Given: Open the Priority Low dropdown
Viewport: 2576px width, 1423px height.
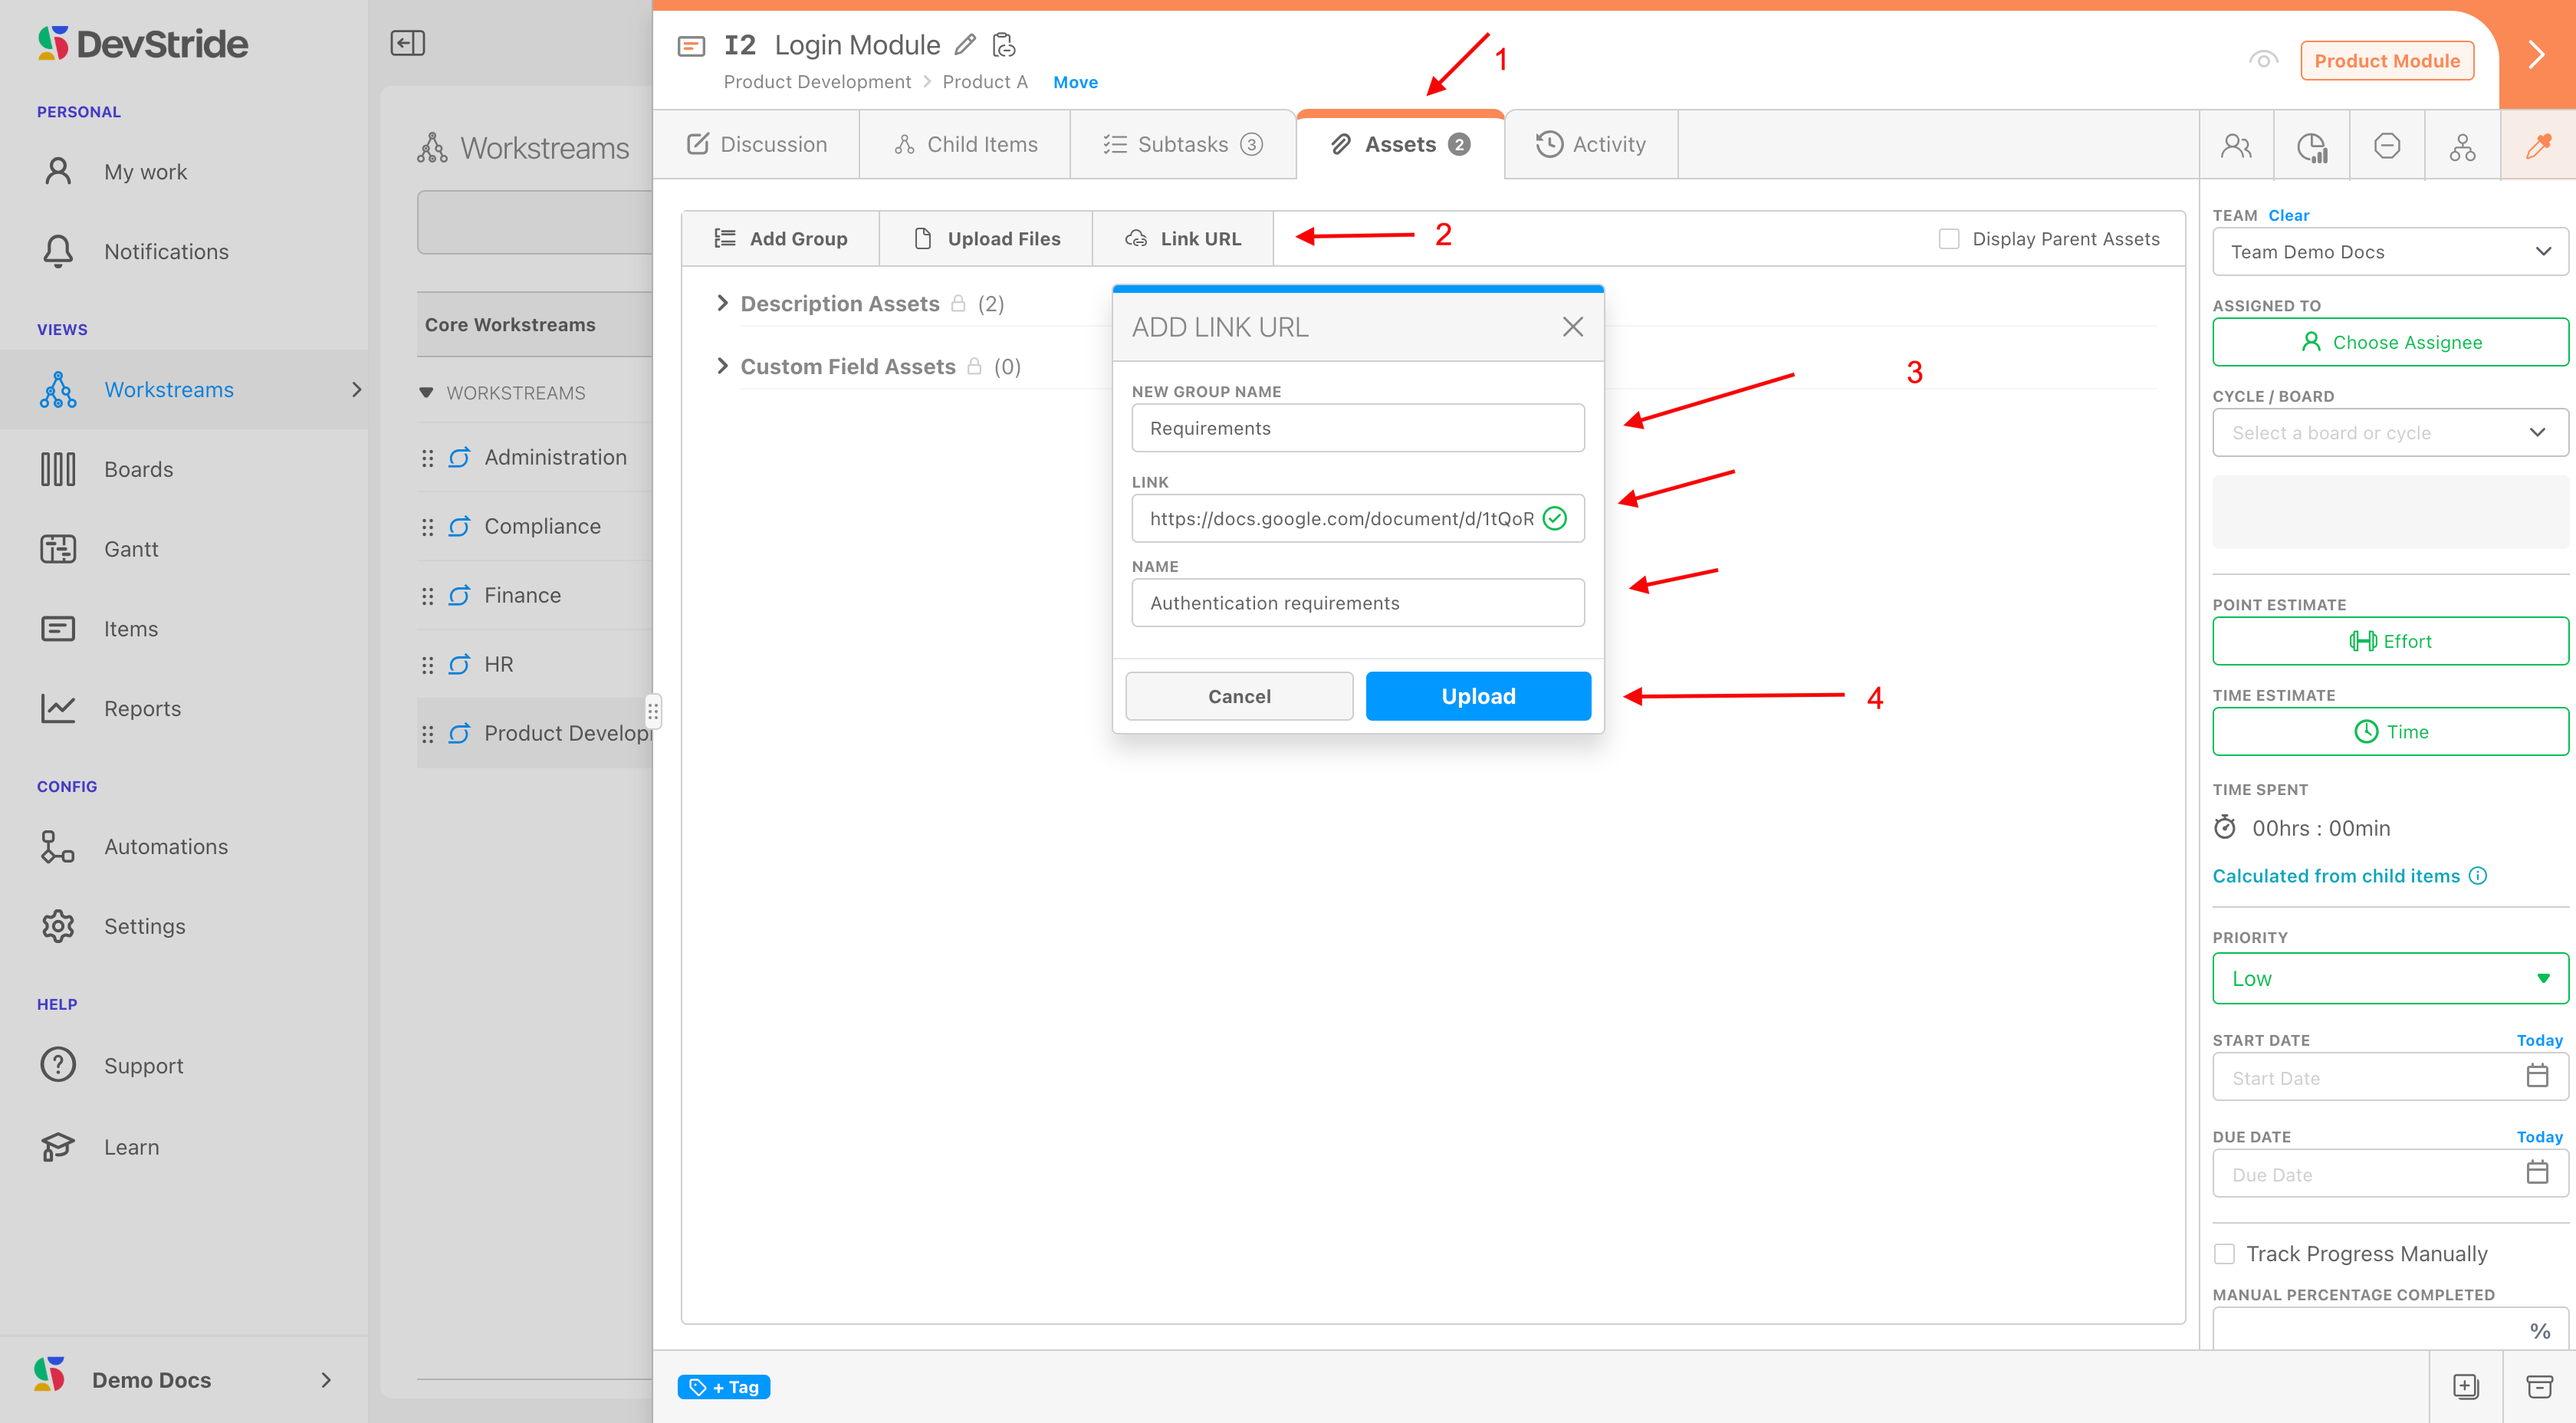Looking at the screenshot, I should click(x=2390, y=978).
